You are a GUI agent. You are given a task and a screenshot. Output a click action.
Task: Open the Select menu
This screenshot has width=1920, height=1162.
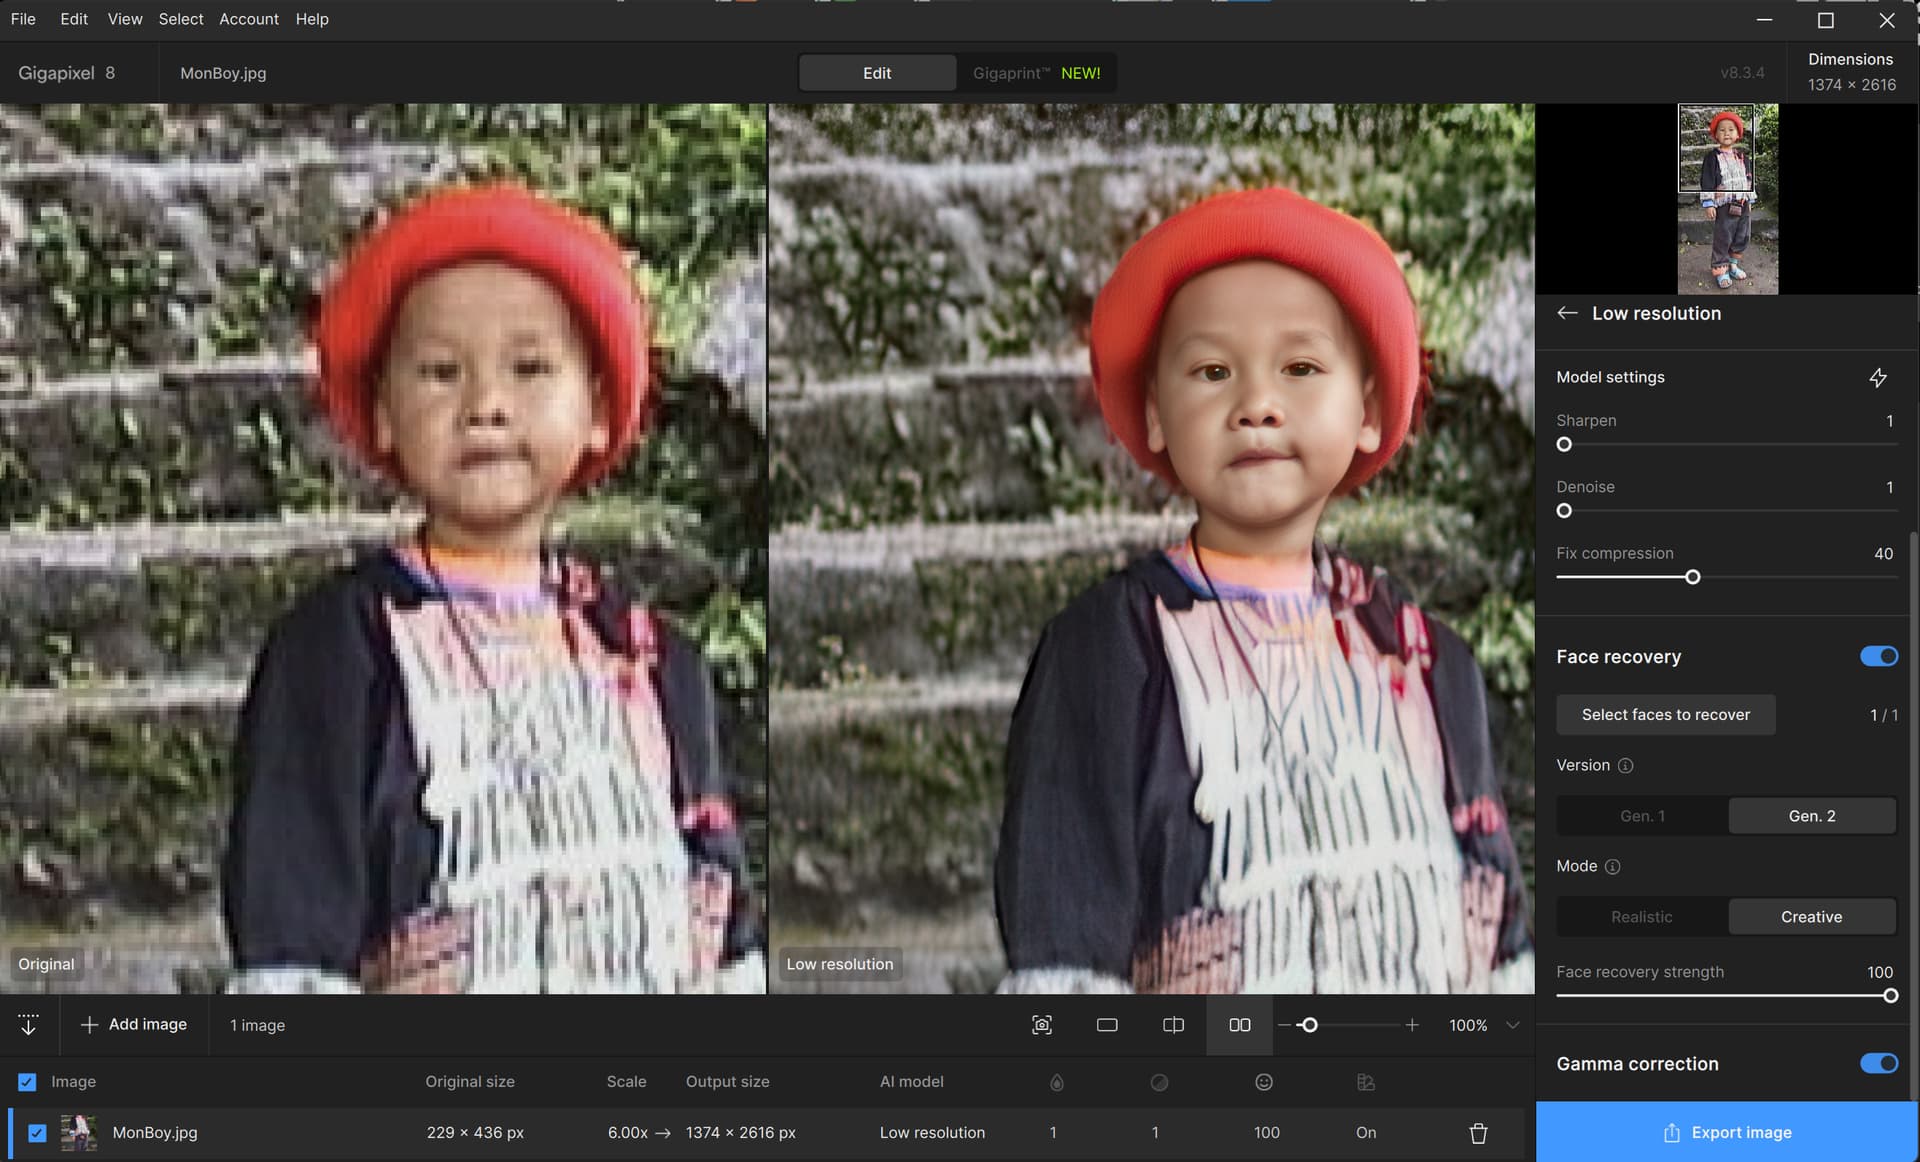click(x=180, y=19)
